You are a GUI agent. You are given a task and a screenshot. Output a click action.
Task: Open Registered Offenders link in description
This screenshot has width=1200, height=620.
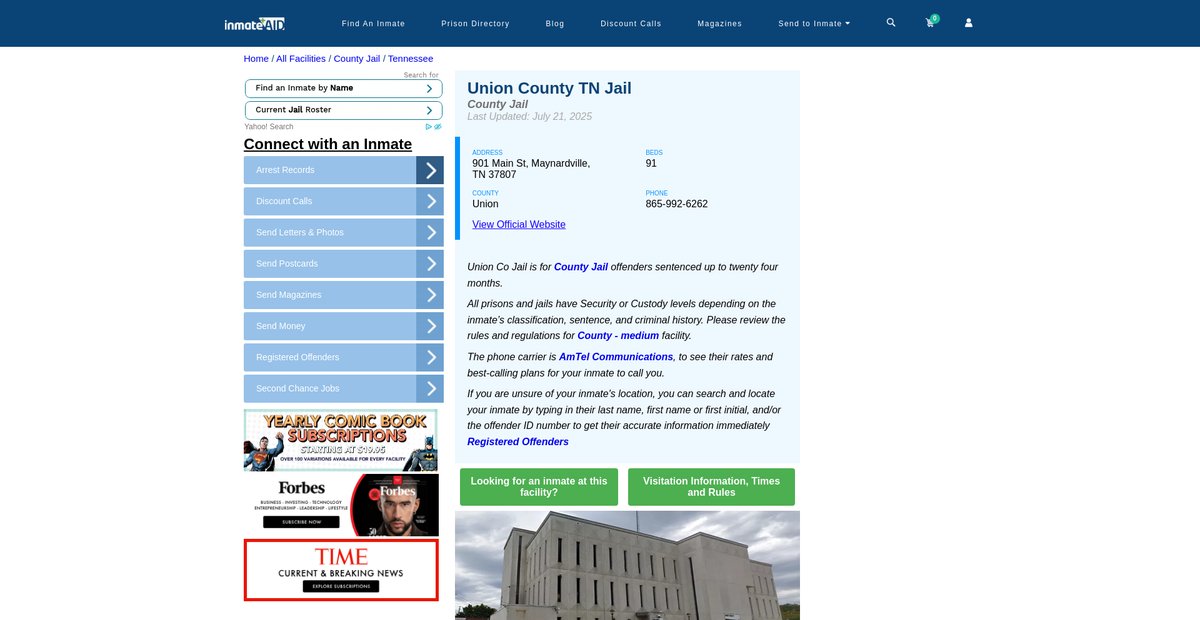[x=518, y=442]
